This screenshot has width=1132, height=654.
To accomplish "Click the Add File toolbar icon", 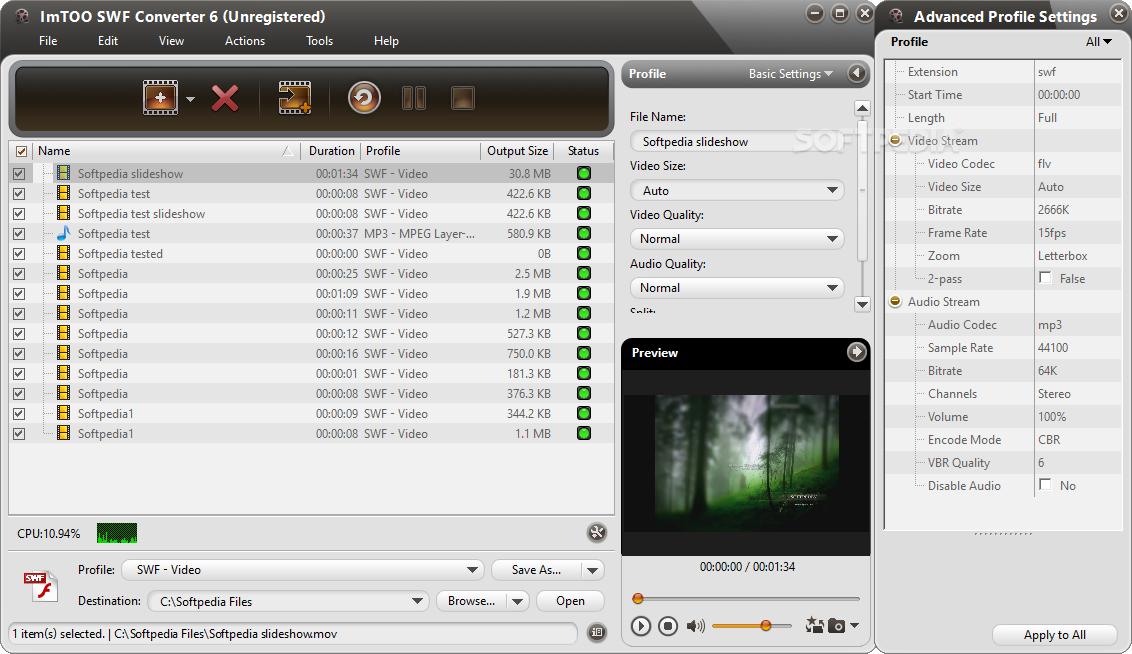I will click(160, 97).
